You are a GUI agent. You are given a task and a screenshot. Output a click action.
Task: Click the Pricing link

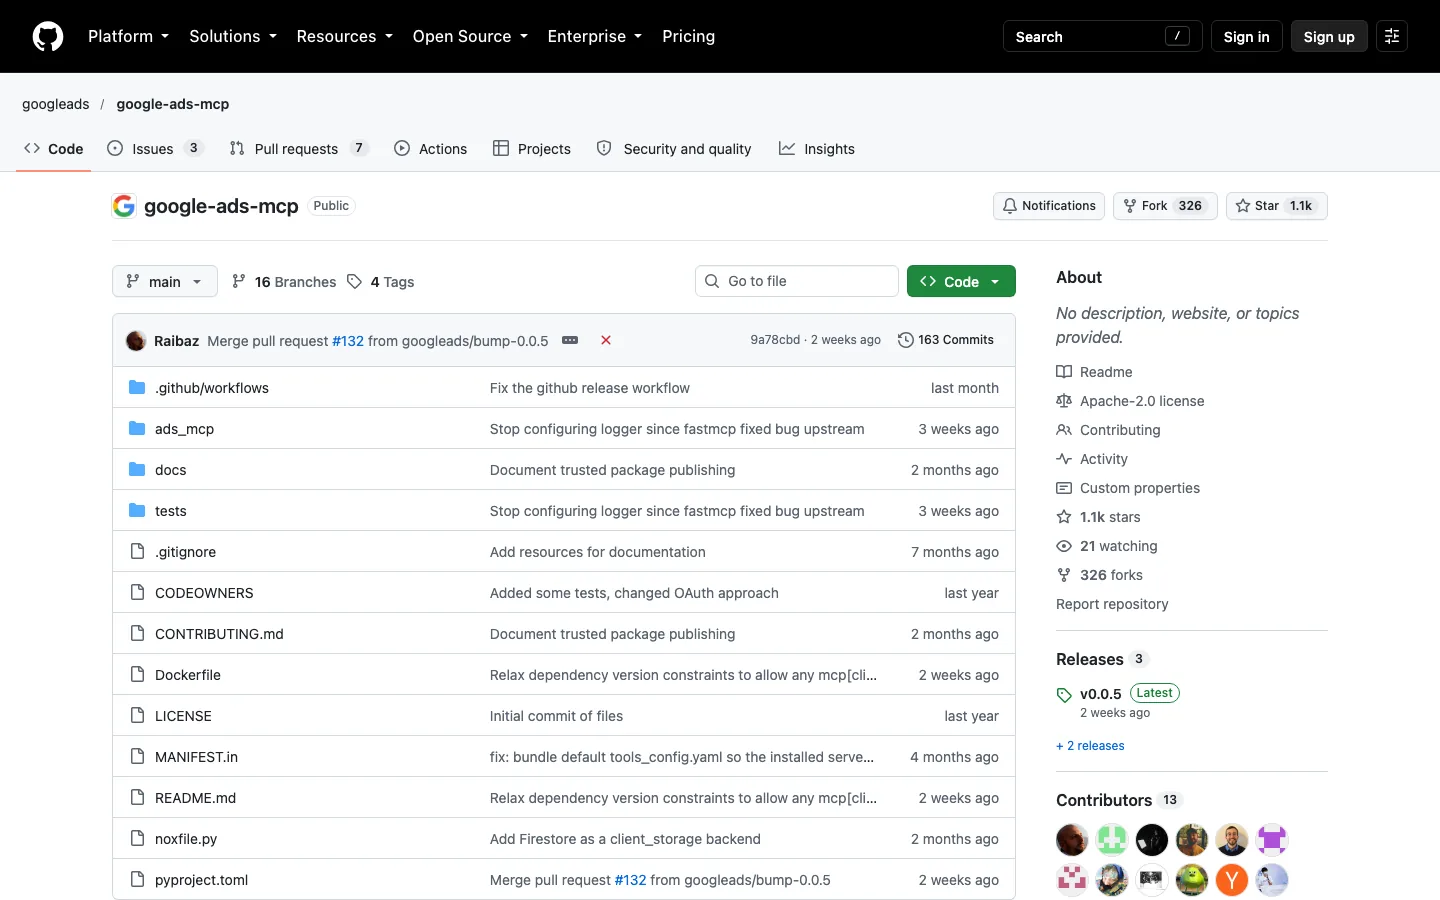pos(688,36)
